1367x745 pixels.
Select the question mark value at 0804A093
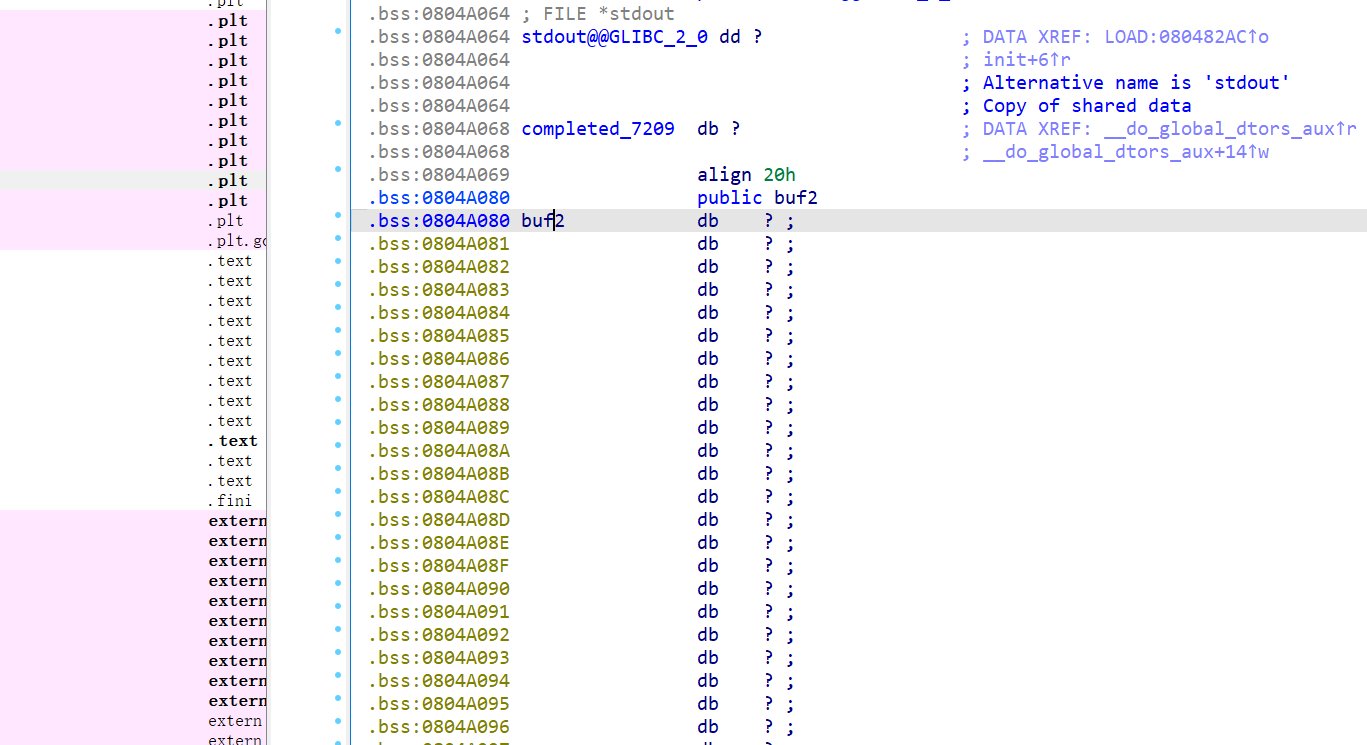(769, 658)
